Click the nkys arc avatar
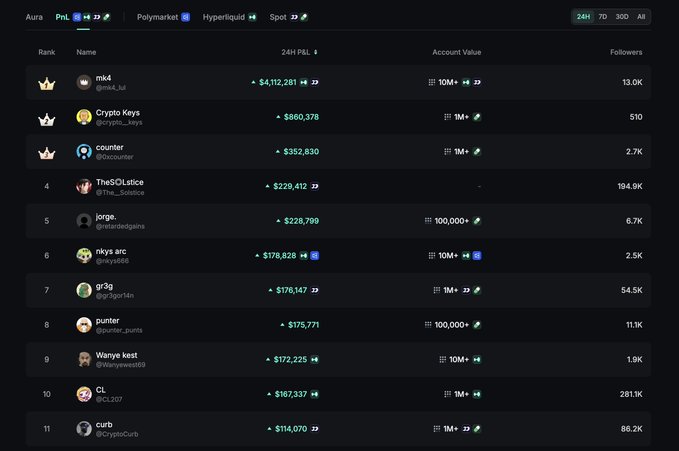The height and width of the screenshot is (451, 679). coord(84,256)
